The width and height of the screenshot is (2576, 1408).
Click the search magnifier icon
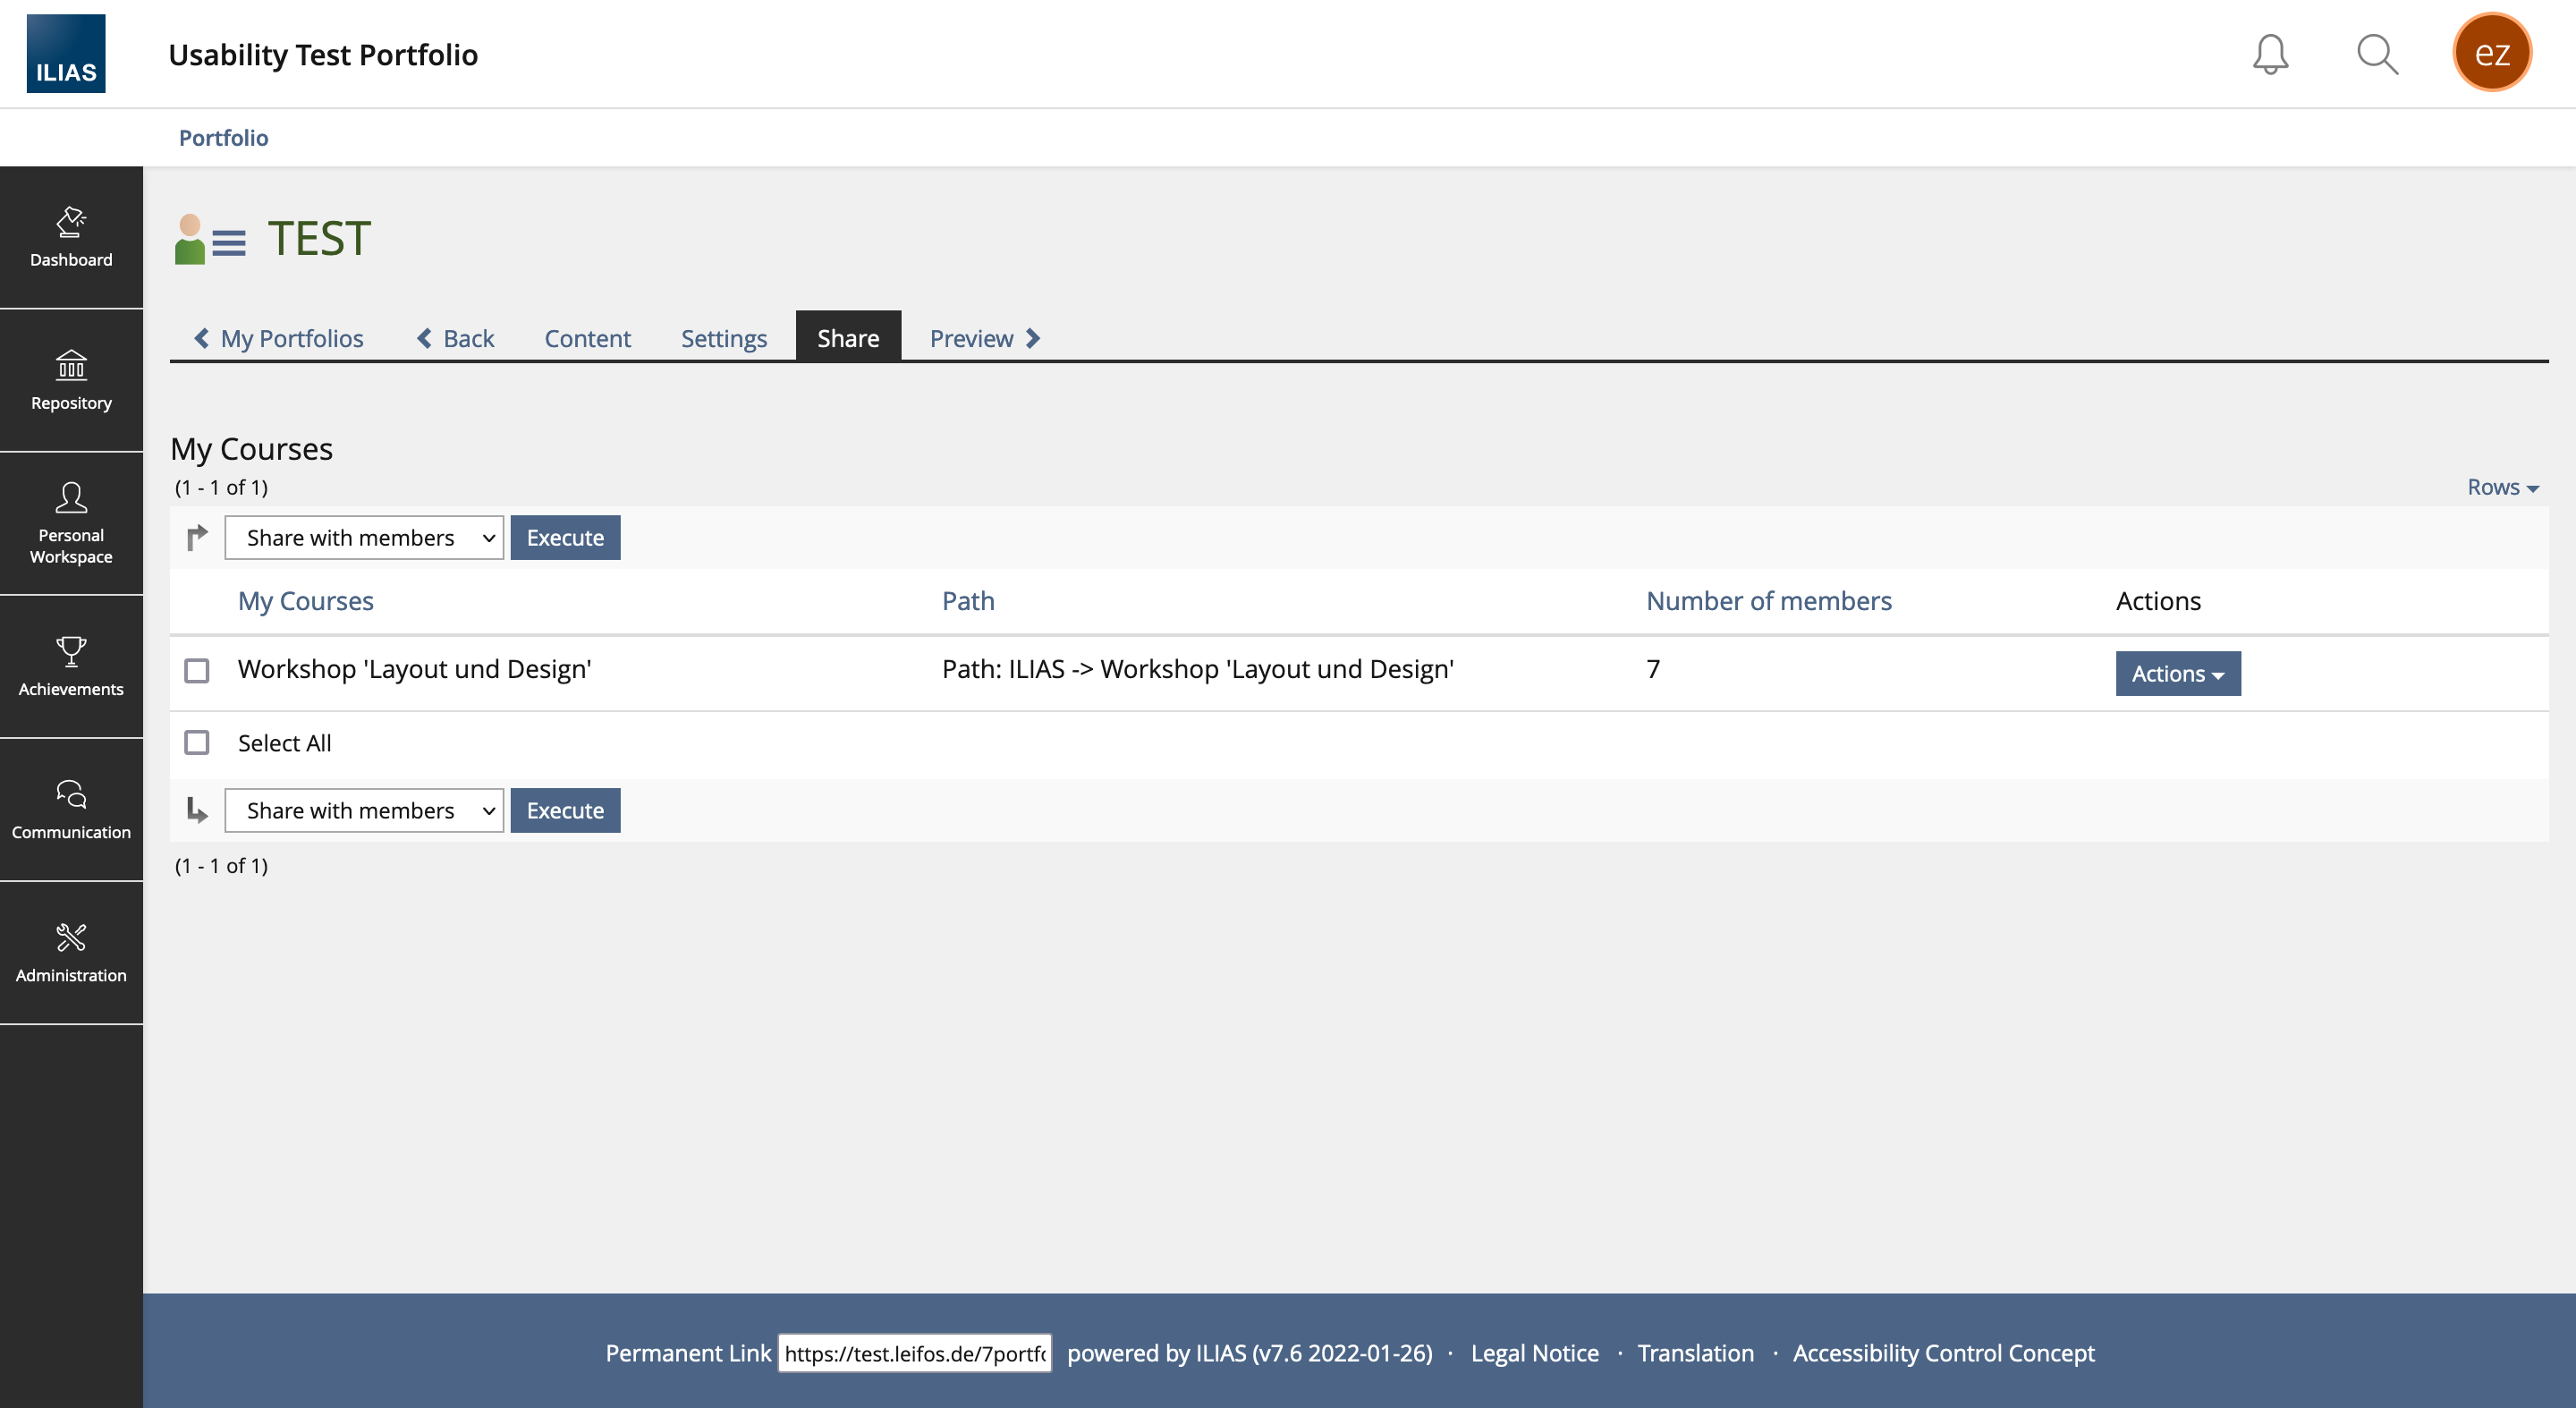[x=2377, y=54]
